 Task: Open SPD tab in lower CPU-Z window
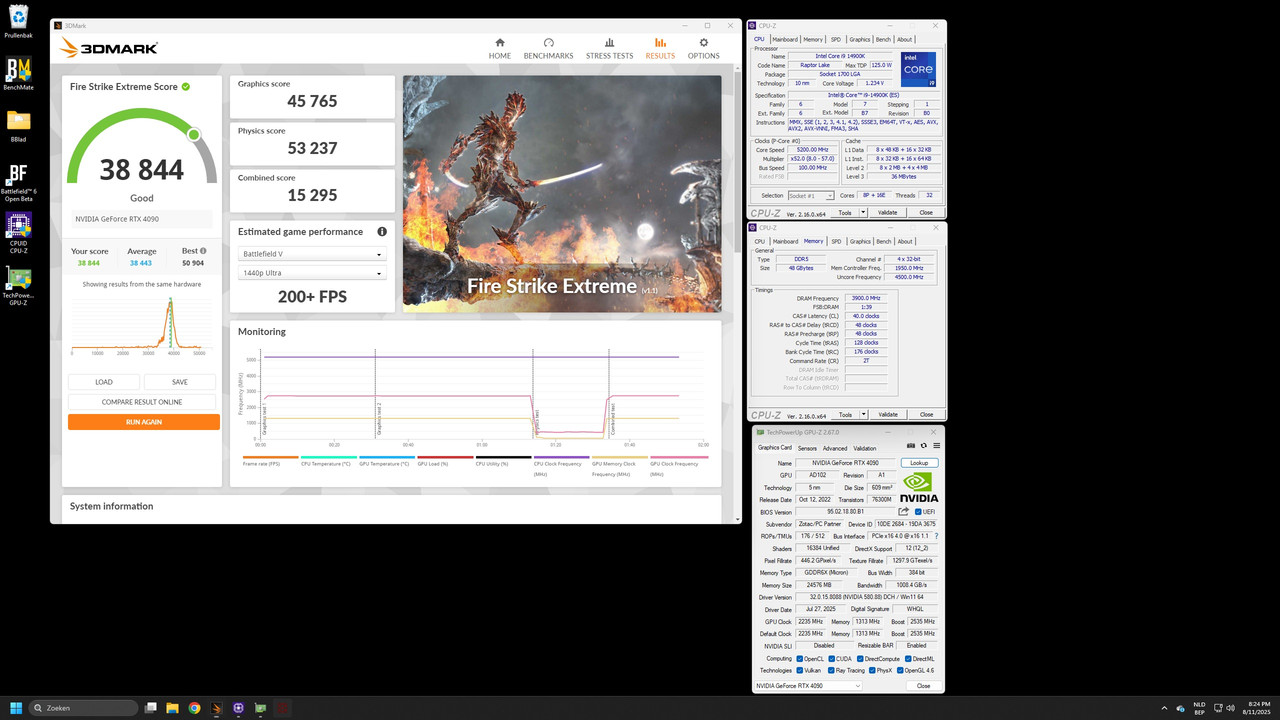click(x=836, y=241)
